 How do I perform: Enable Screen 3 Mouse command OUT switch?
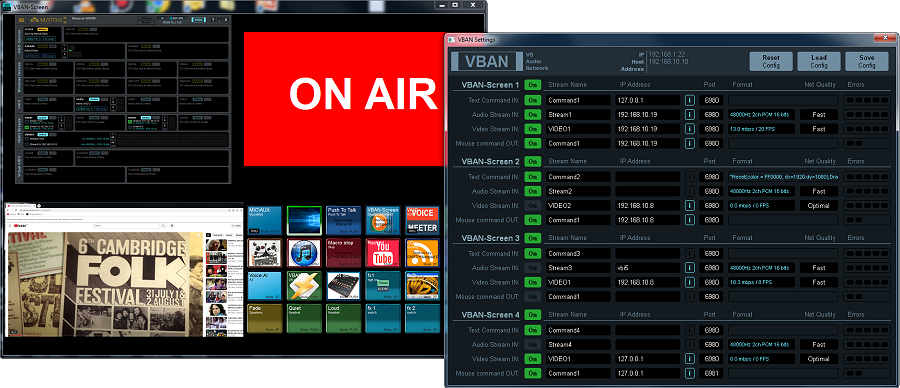tap(533, 297)
